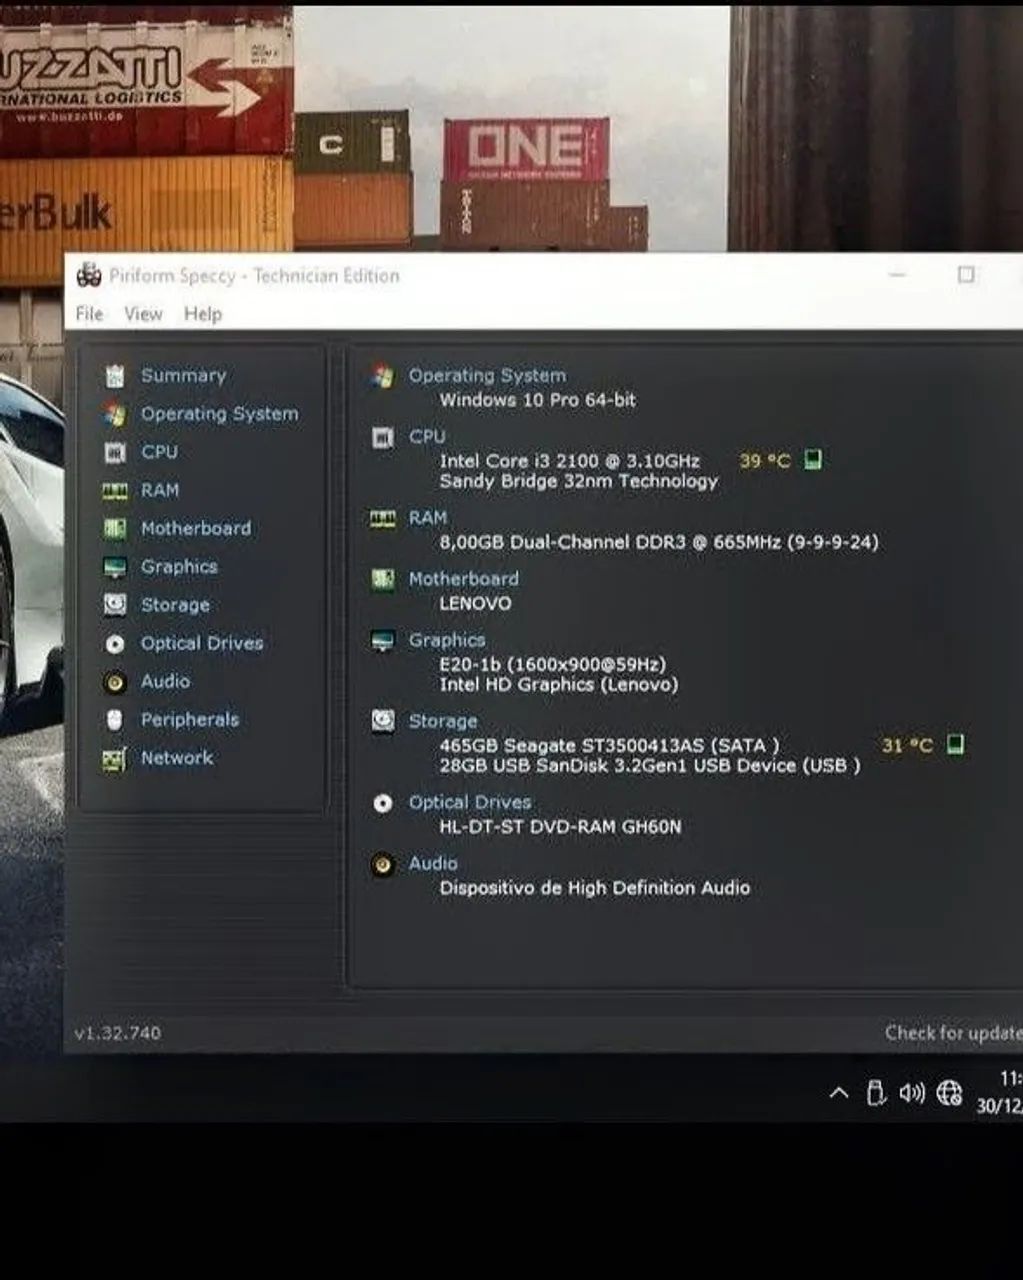The image size is (1023, 1280).
Task: Click the Motherboard icon in sidebar
Action: point(115,528)
